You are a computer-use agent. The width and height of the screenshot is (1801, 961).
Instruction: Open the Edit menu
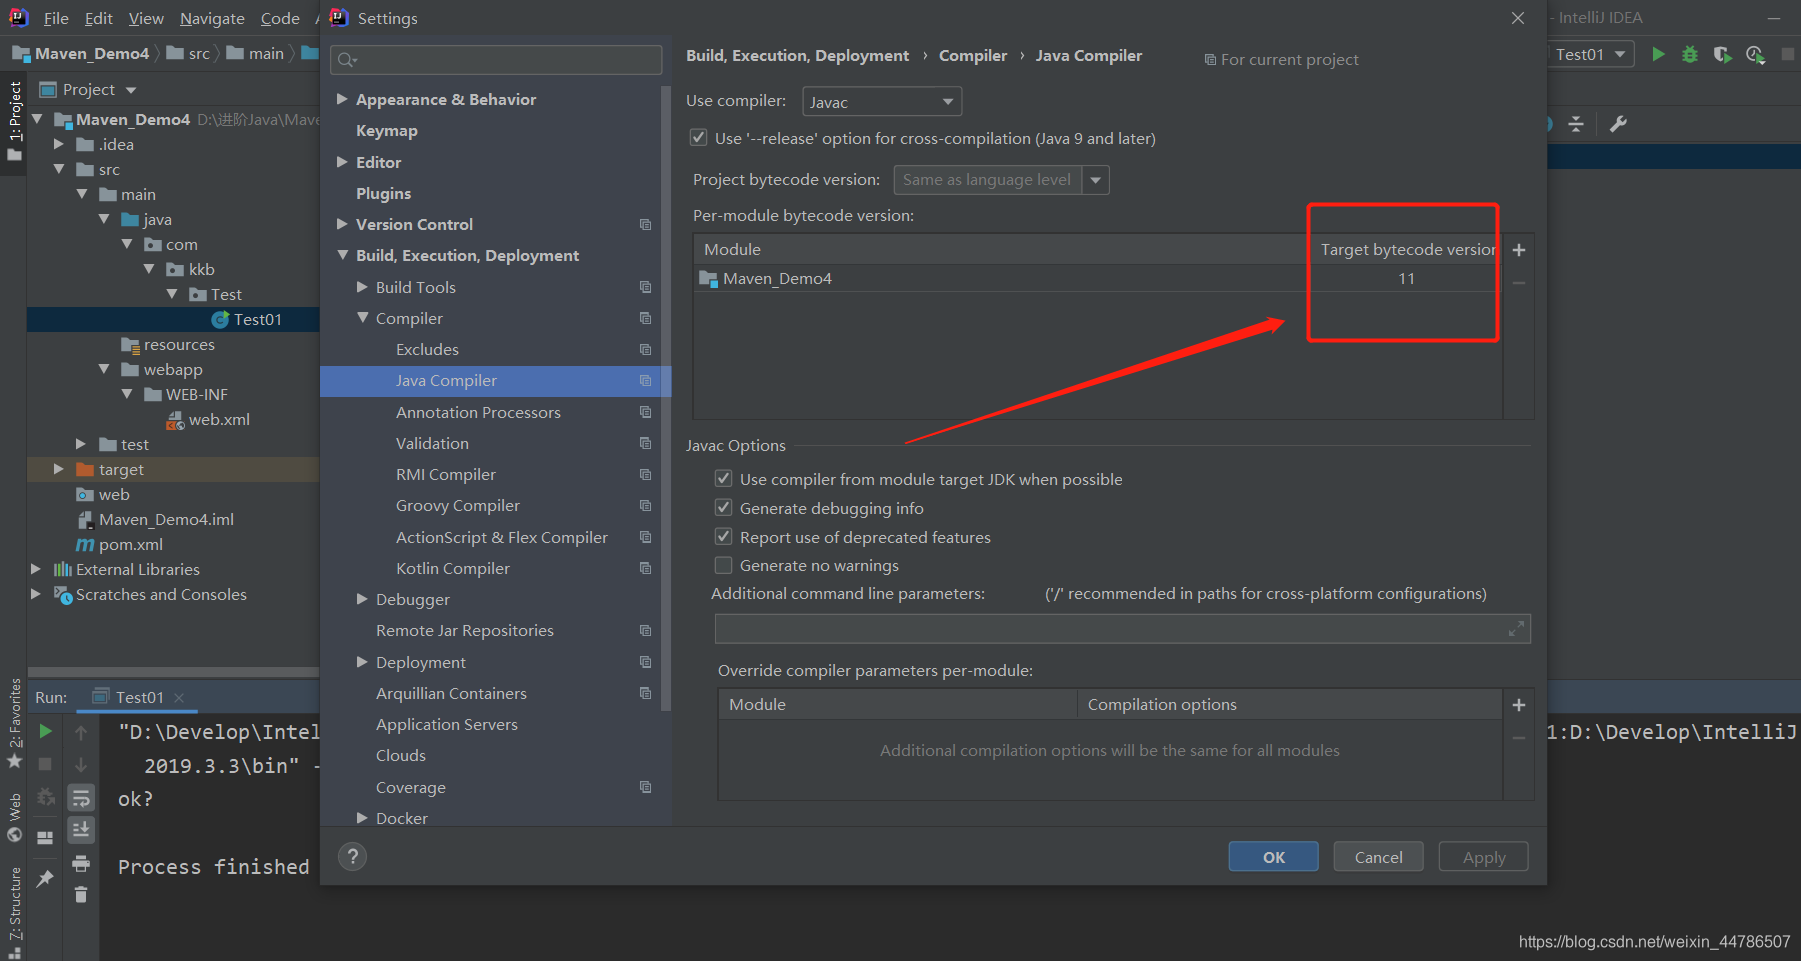pyautogui.click(x=99, y=18)
